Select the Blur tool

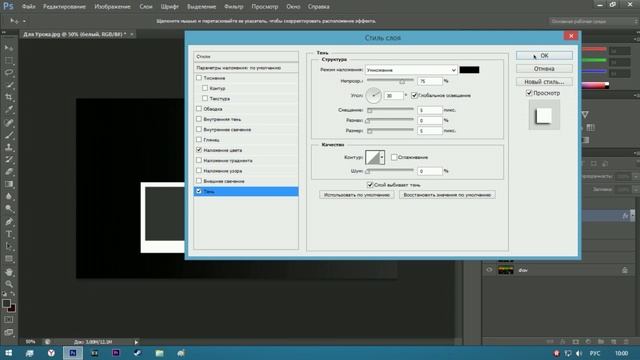click(x=9, y=196)
